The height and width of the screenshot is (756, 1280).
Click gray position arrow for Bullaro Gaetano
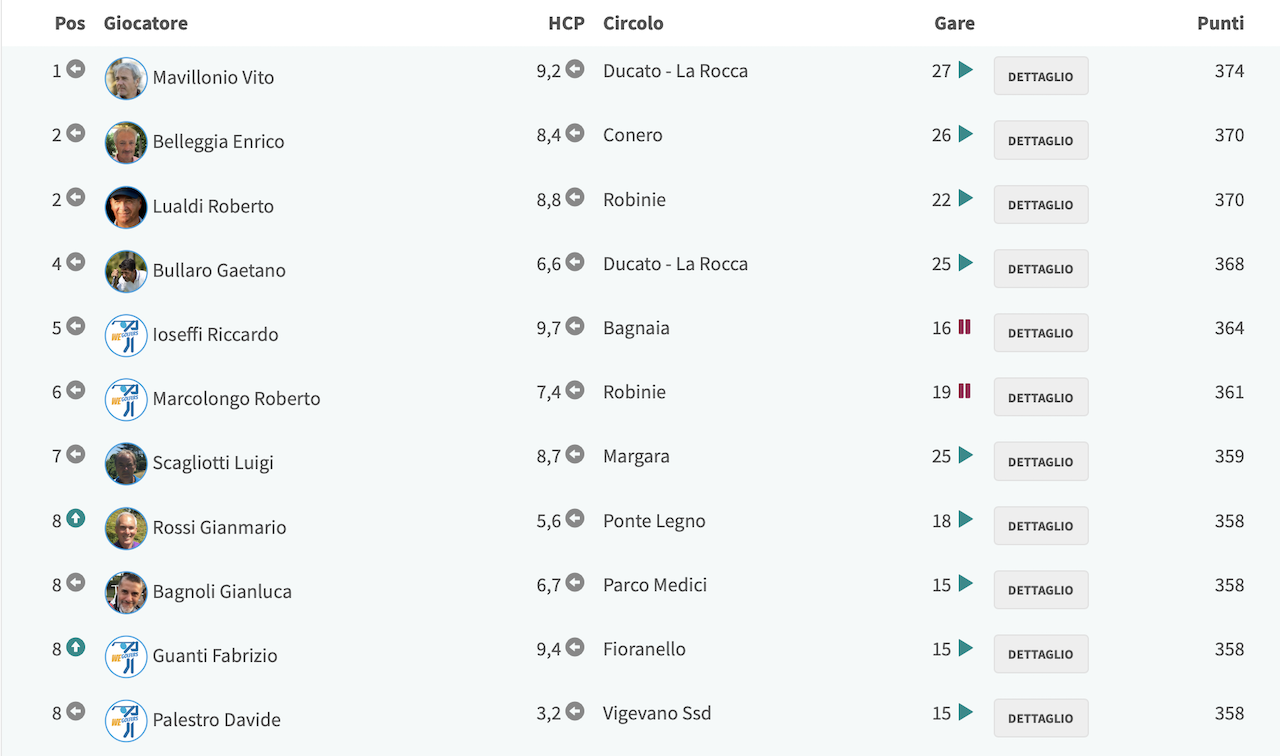tap(76, 262)
